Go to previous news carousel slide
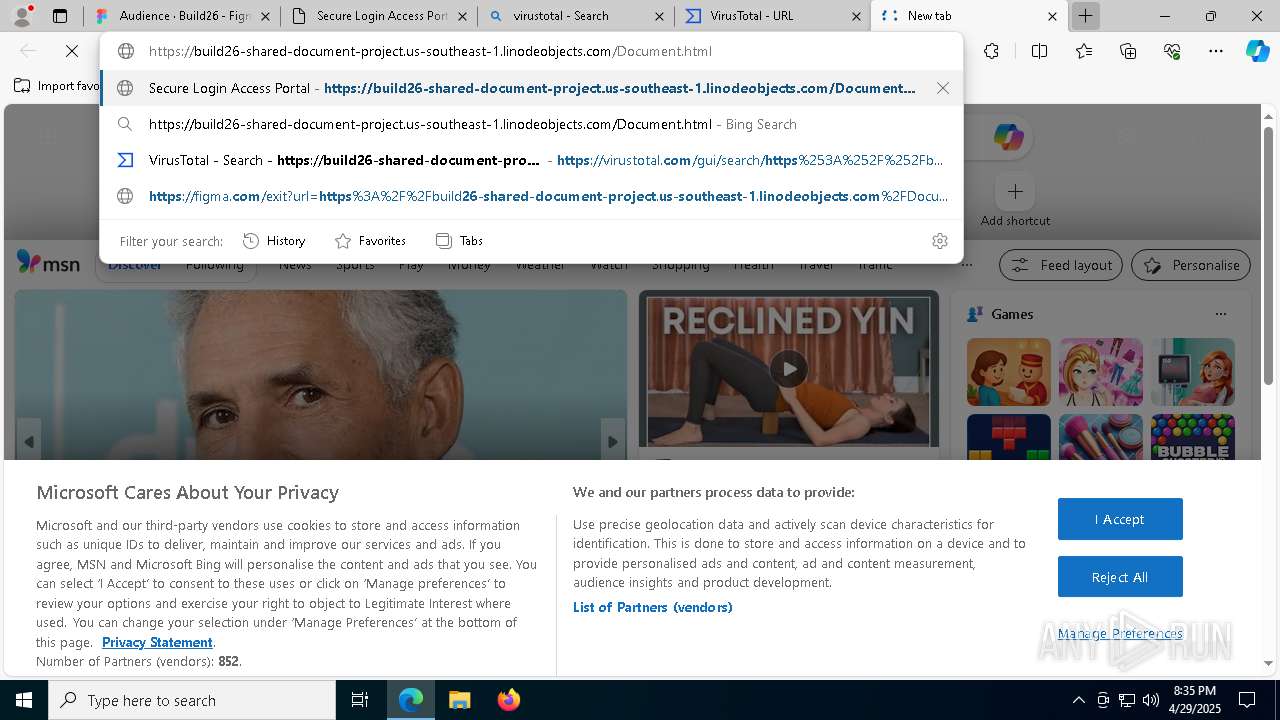The image size is (1280, 720). click(28, 441)
